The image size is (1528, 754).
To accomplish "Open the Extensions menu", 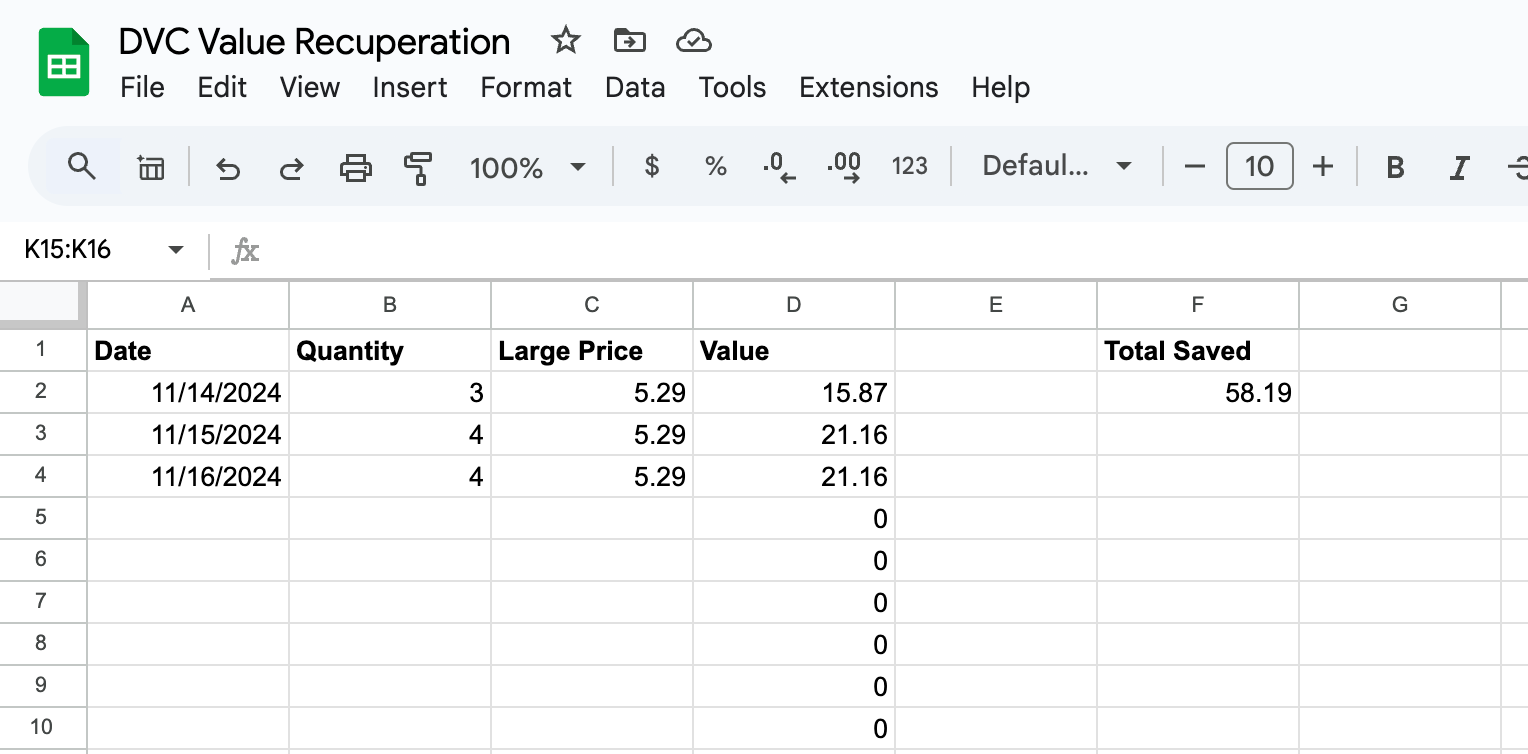I will click(867, 87).
